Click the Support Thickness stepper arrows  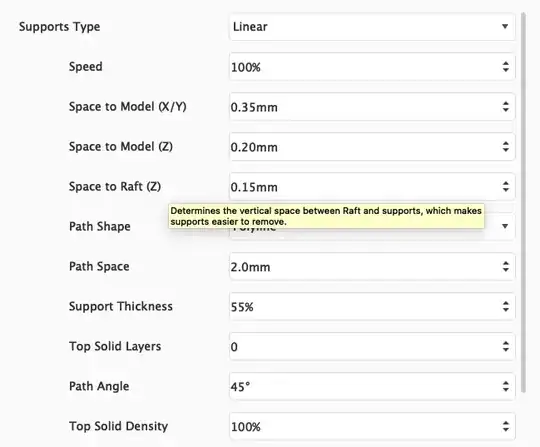pyautogui.click(x=505, y=306)
